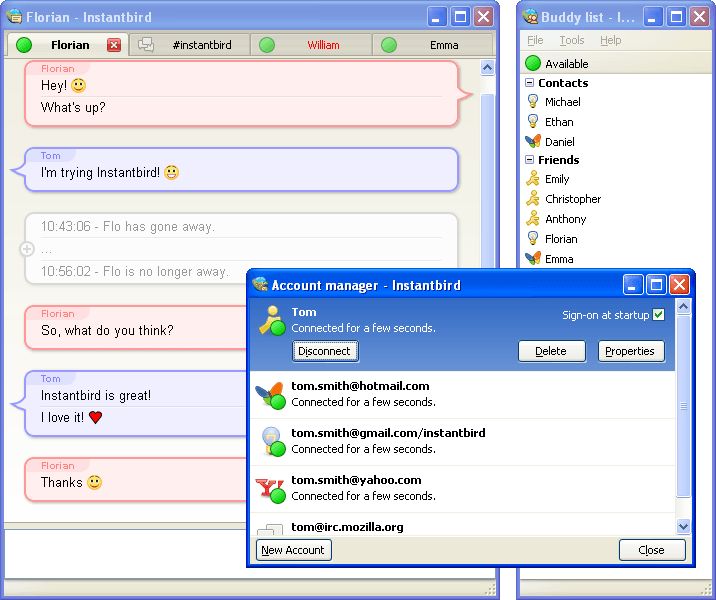Click the Yahoo icon beside tom.smith@yahoo.com

(269, 489)
